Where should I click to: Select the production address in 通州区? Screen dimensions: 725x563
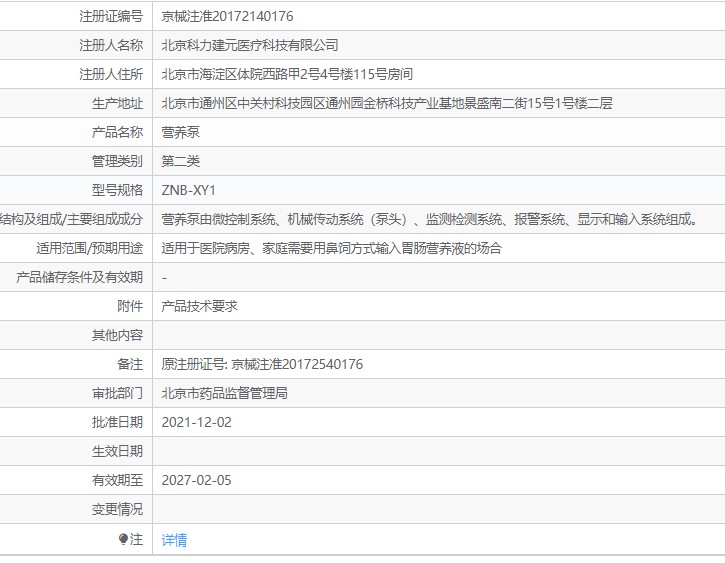387,103
